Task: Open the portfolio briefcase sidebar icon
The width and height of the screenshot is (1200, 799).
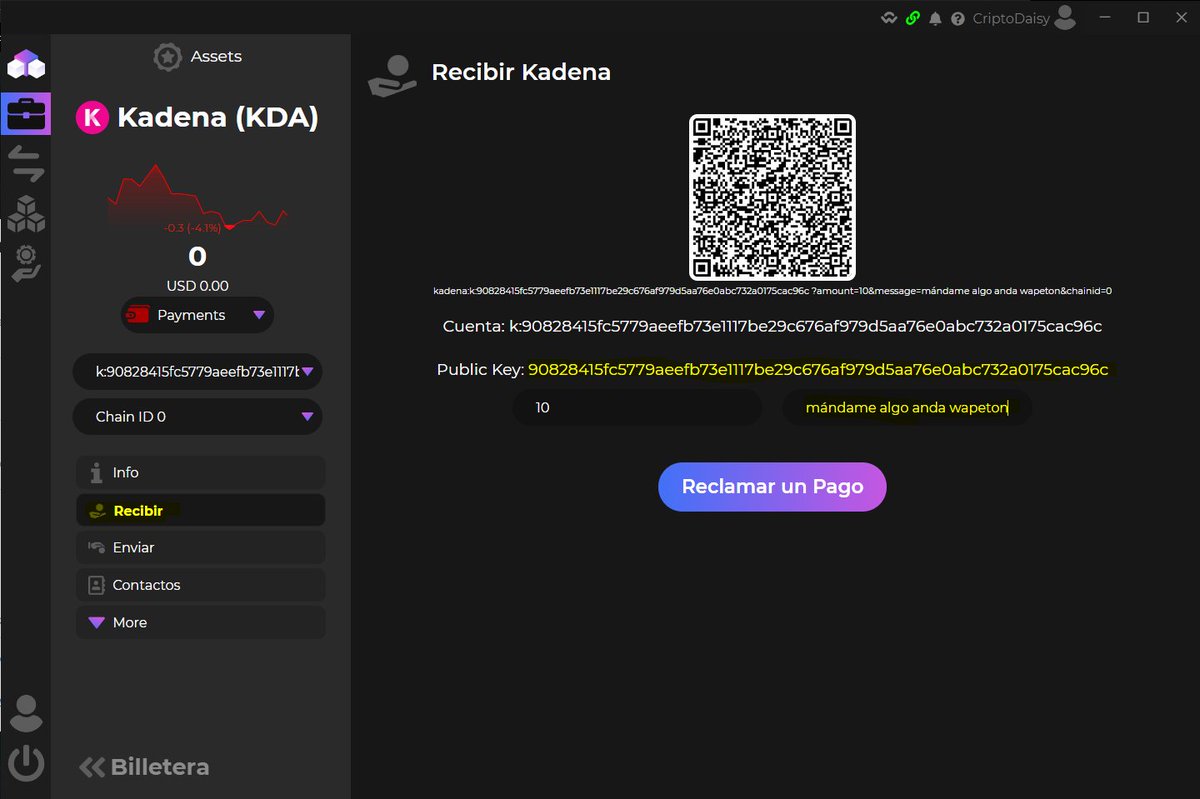Action: tap(26, 114)
